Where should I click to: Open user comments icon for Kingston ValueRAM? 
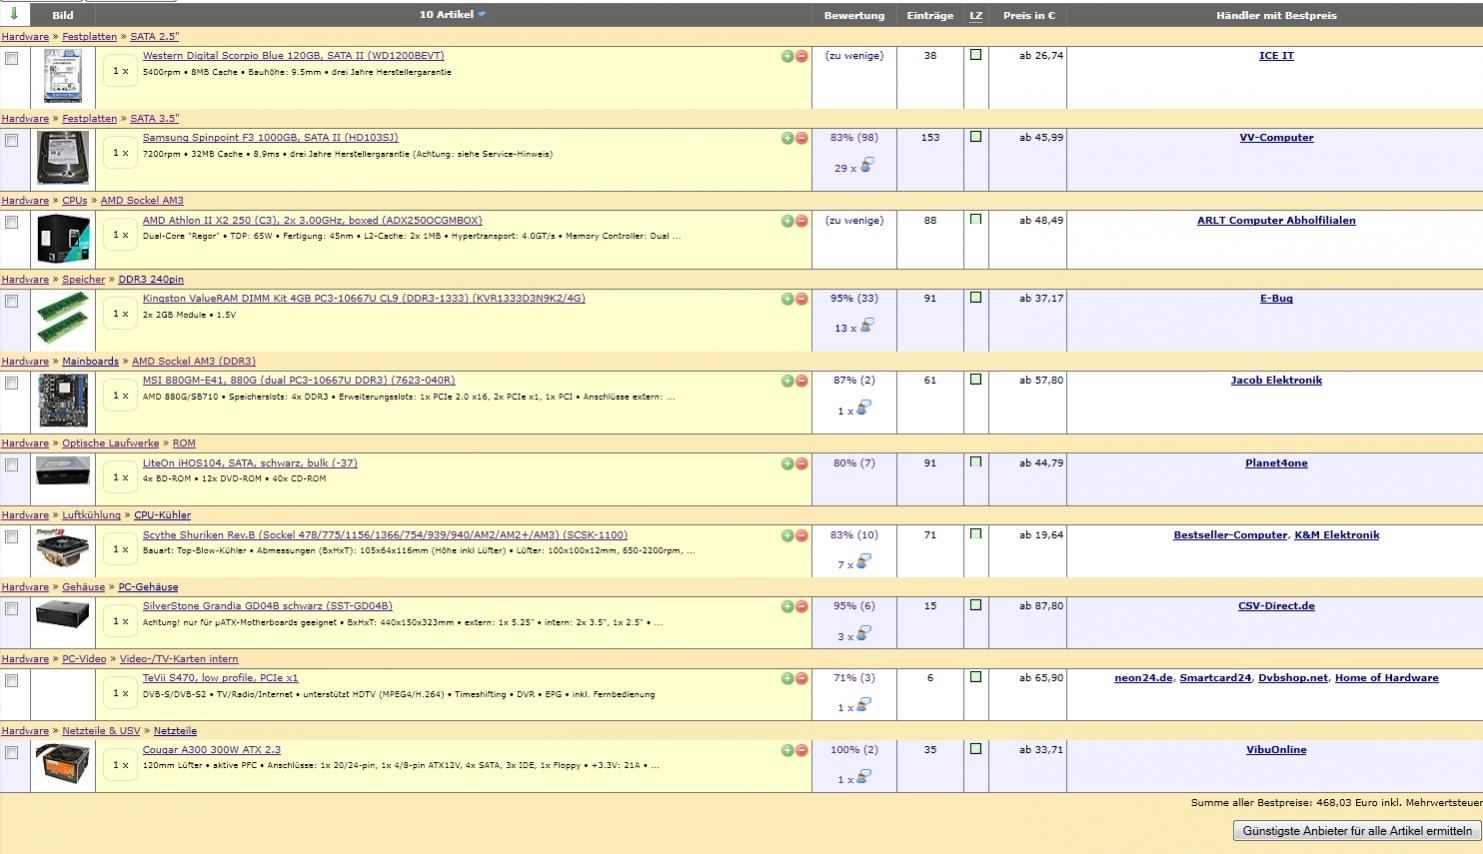click(x=867, y=325)
